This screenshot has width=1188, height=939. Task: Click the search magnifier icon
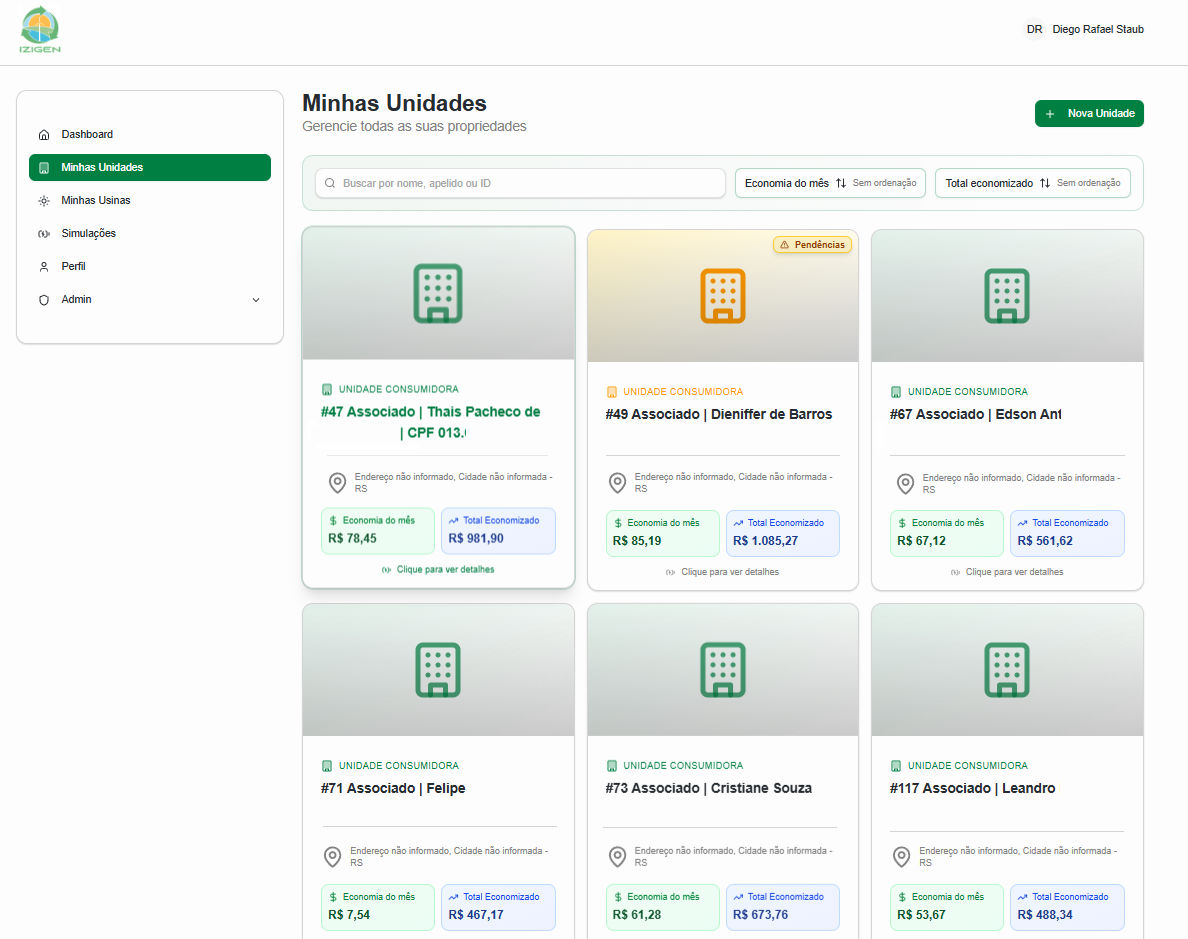pos(330,184)
